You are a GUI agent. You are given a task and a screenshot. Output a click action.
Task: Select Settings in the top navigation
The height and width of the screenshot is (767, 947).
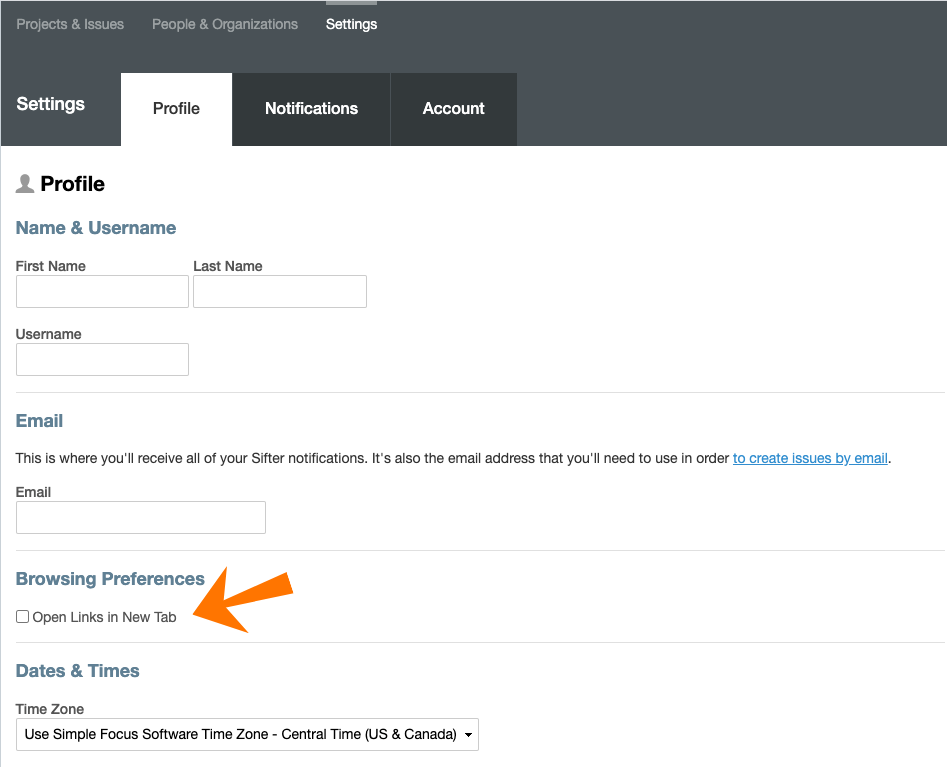[351, 24]
